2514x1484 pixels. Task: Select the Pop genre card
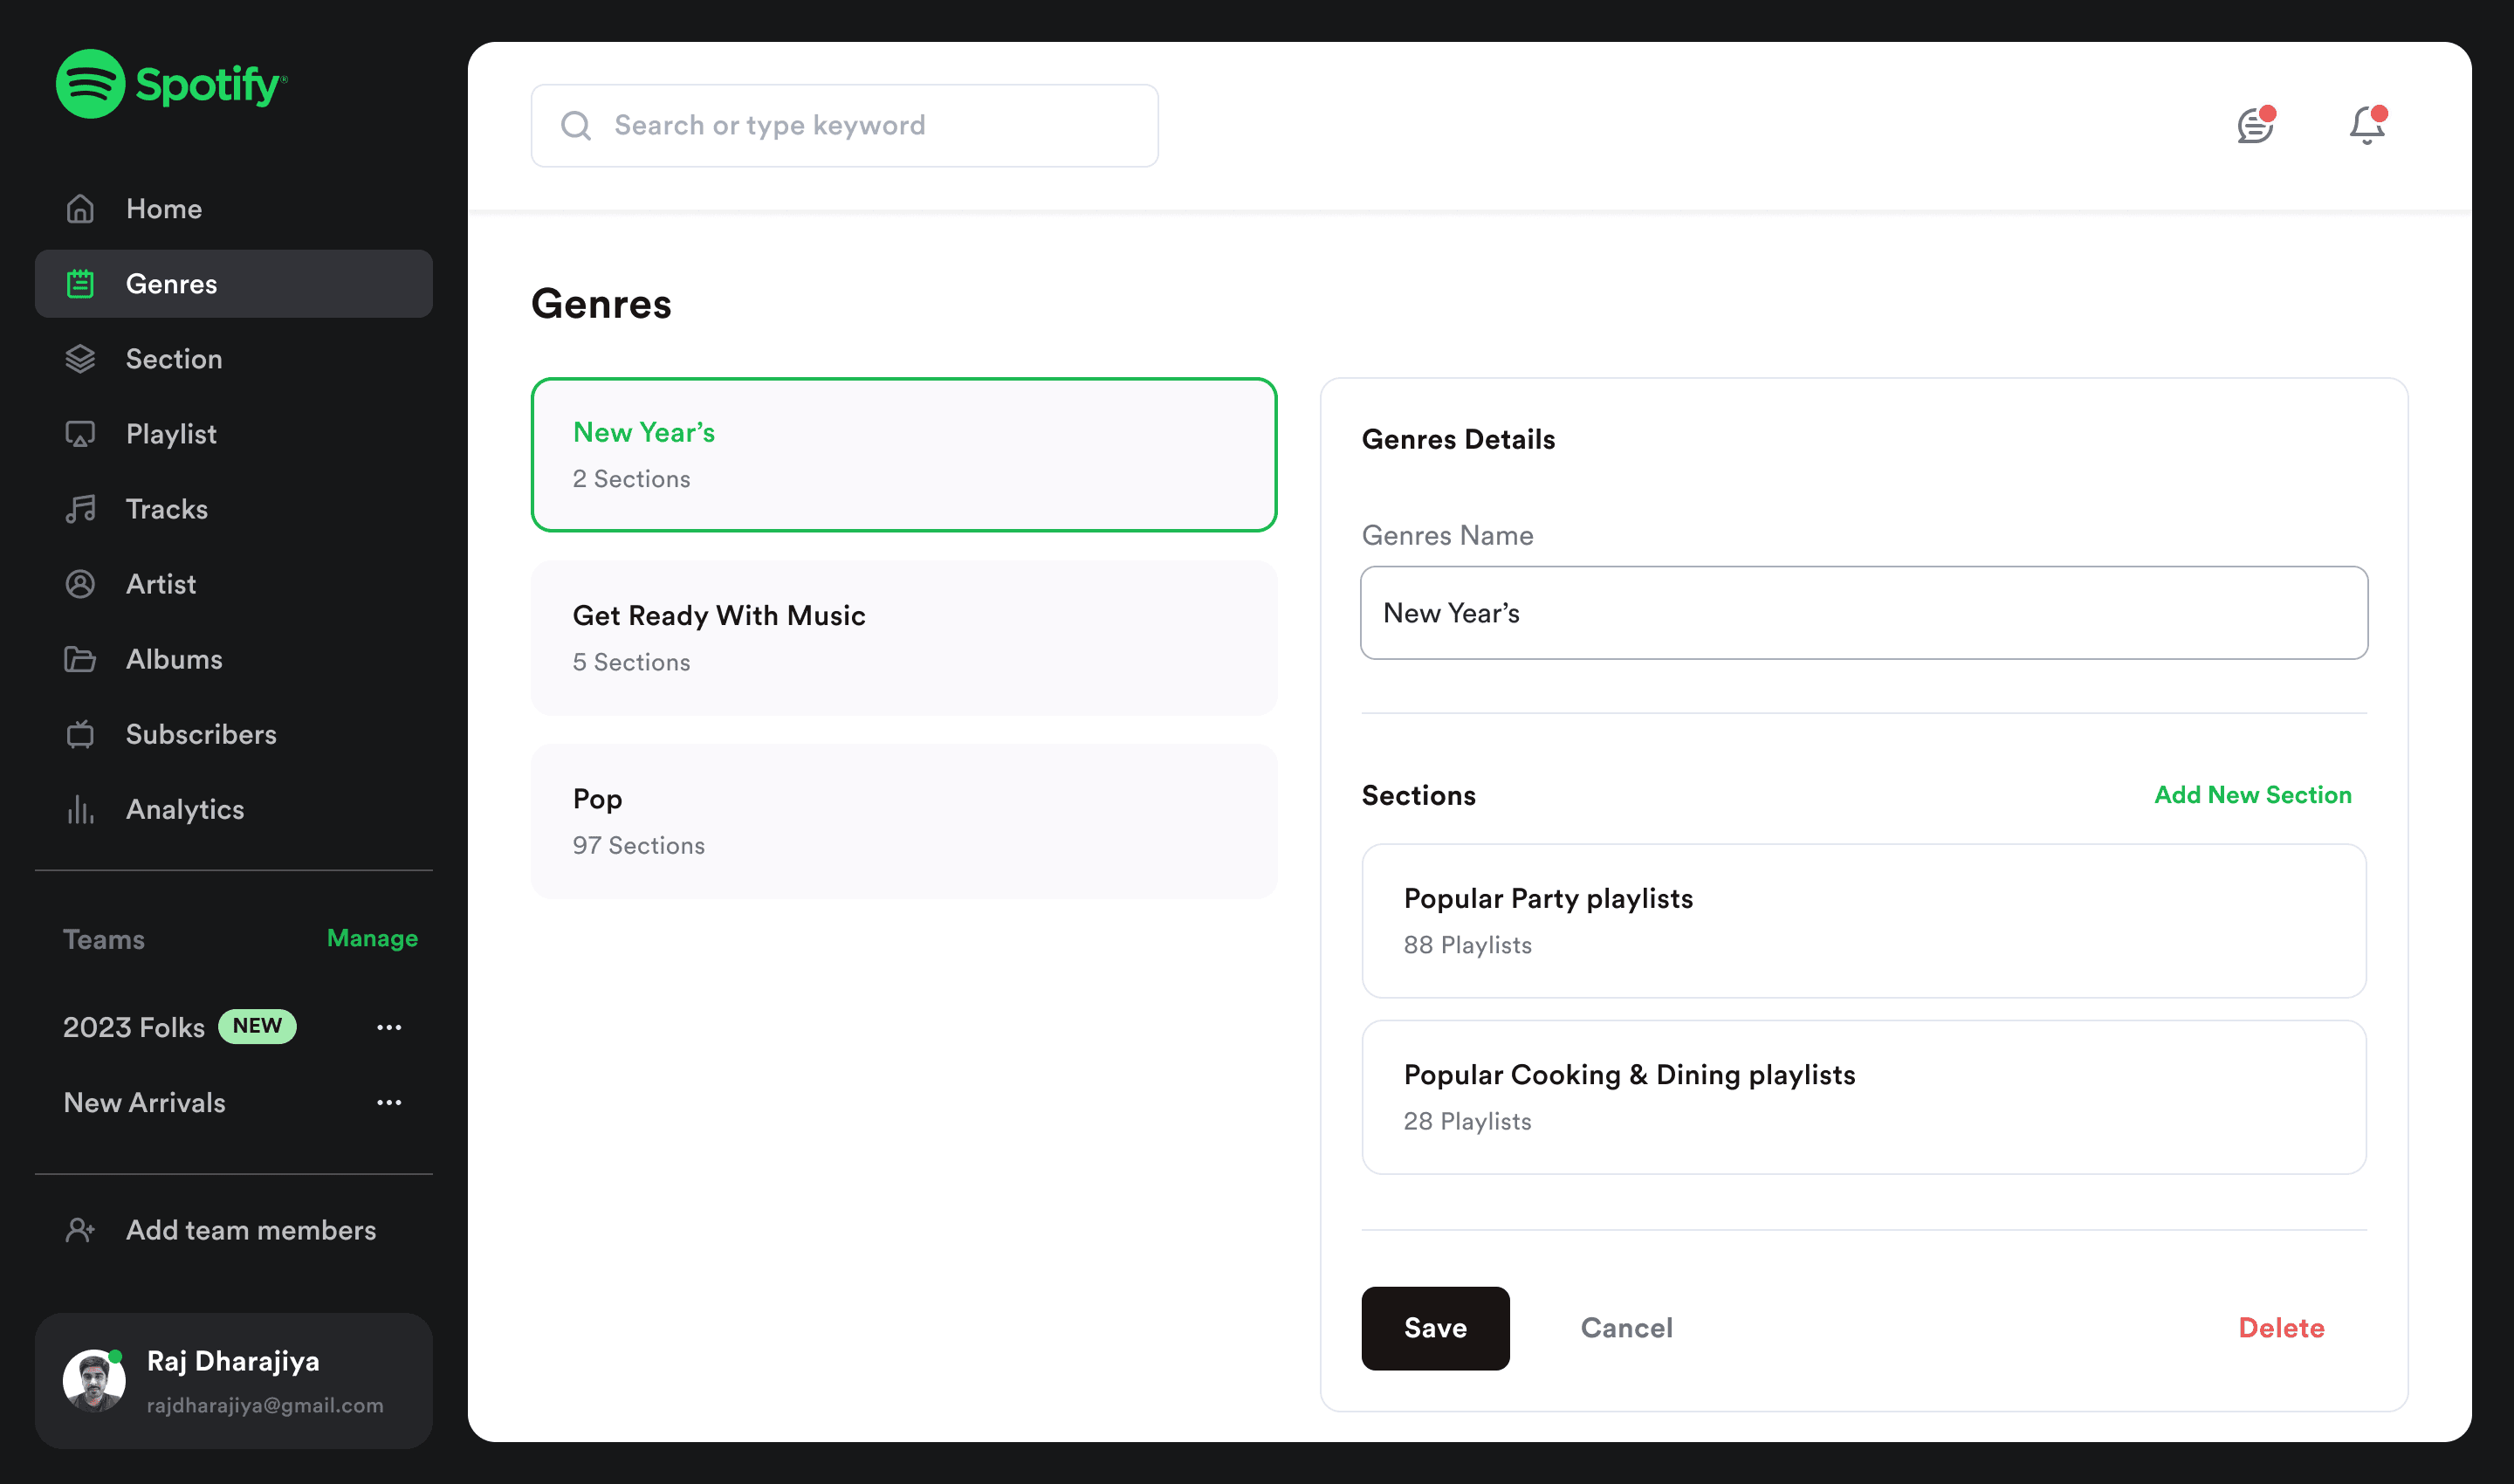(904, 821)
